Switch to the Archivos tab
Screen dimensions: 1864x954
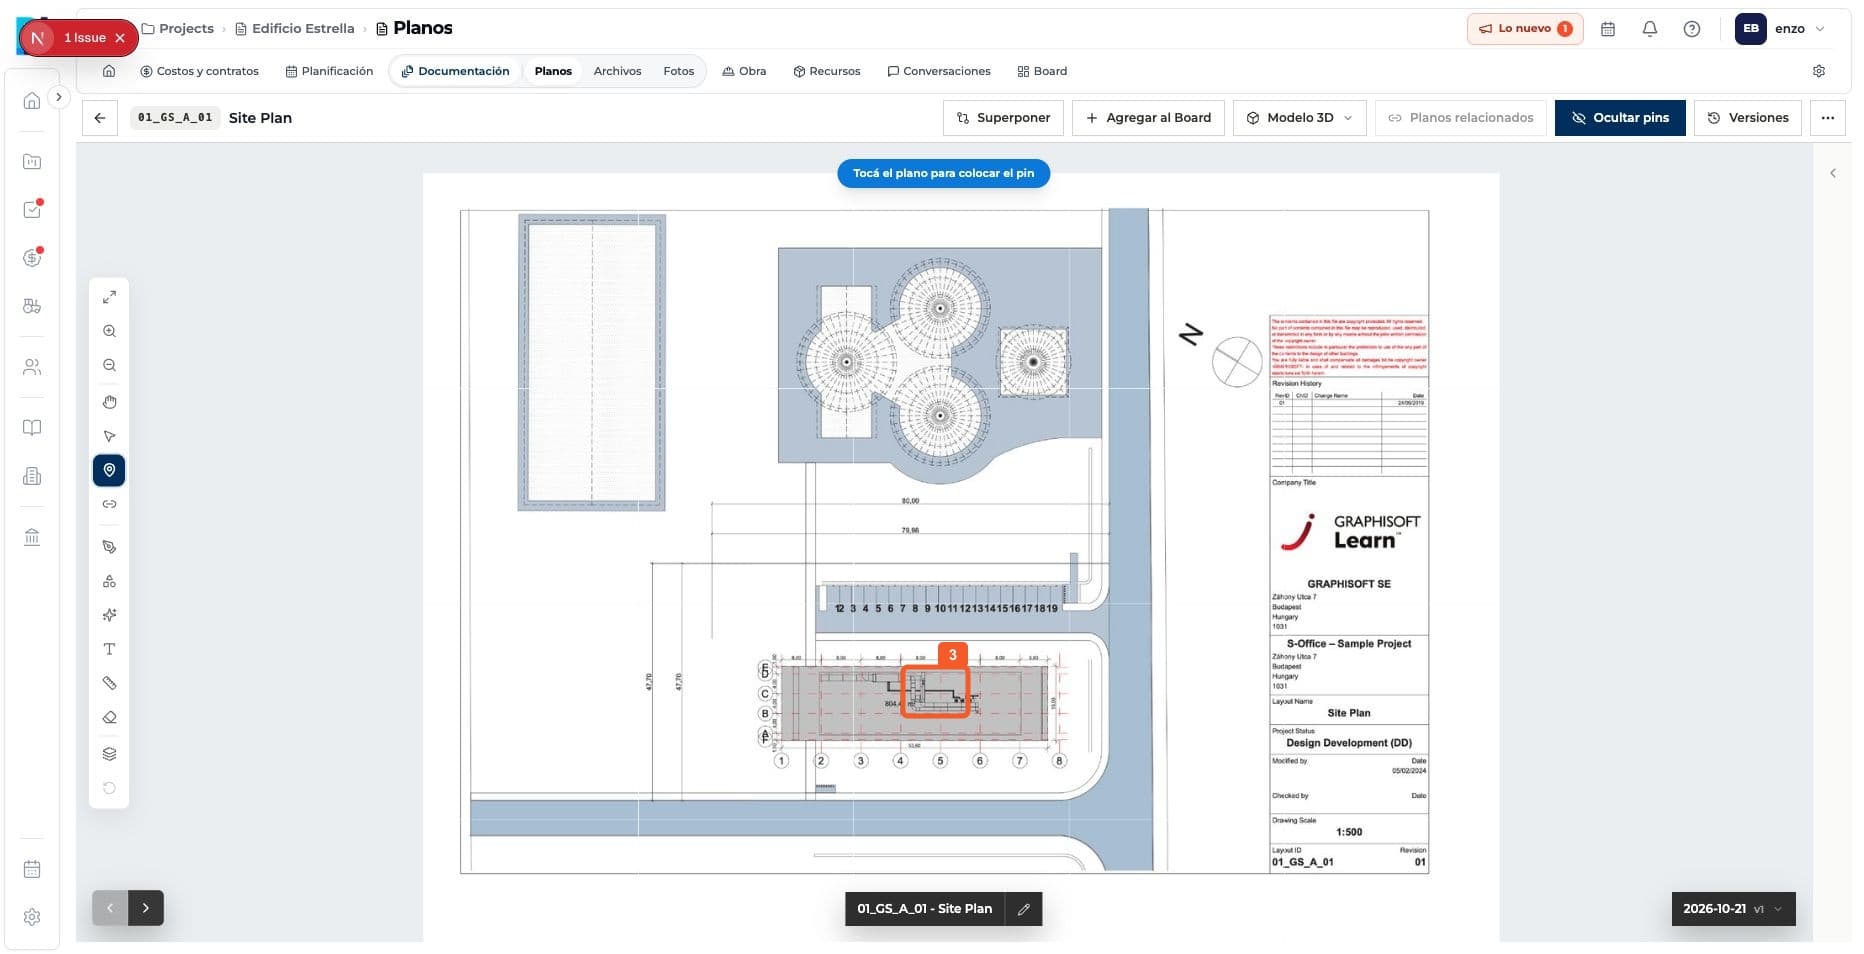pos(617,71)
